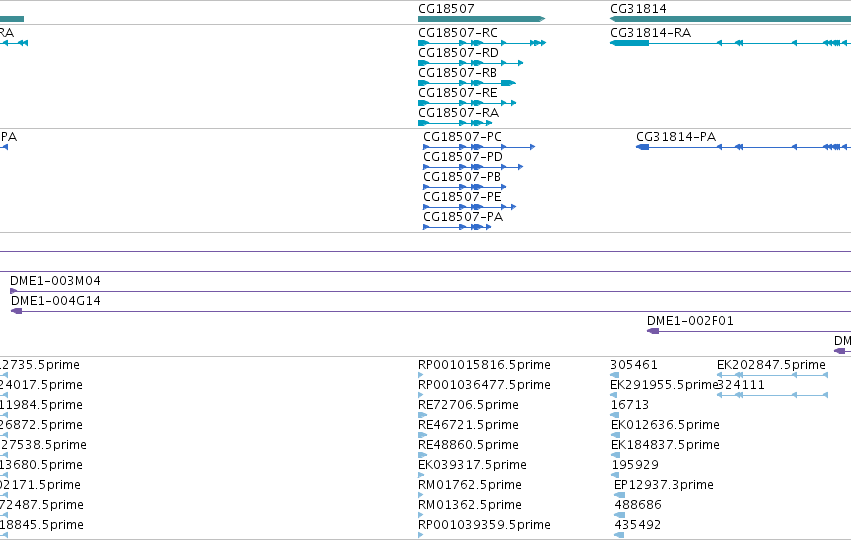Select the arrow glyph under 488686
851x540 pixels.
[x=619, y=515]
